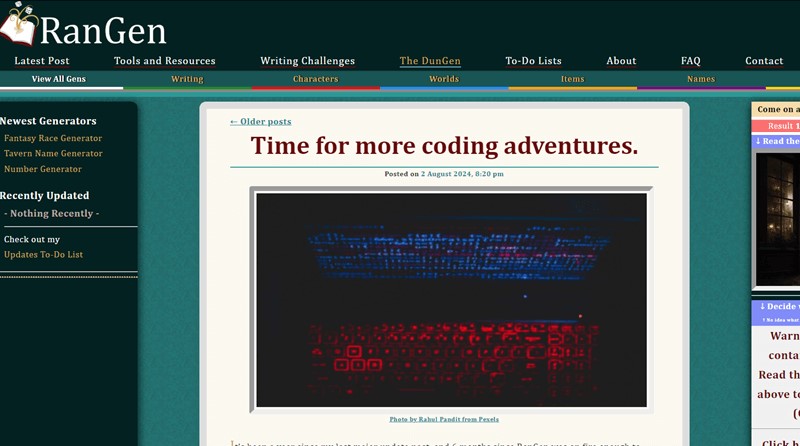The image size is (800, 446).
Task: Click the post title Time for more coding adventures
Action: pyautogui.click(x=444, y=146)
